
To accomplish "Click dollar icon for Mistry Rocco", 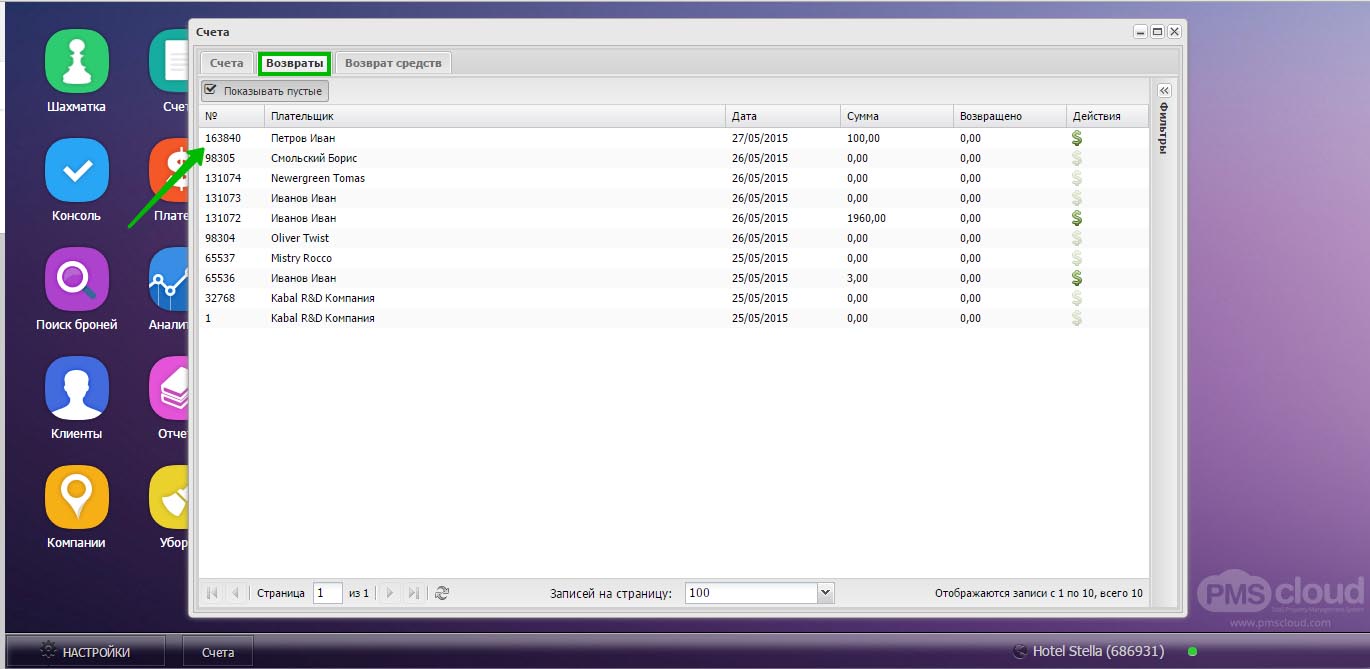I will coord(1077,258).
